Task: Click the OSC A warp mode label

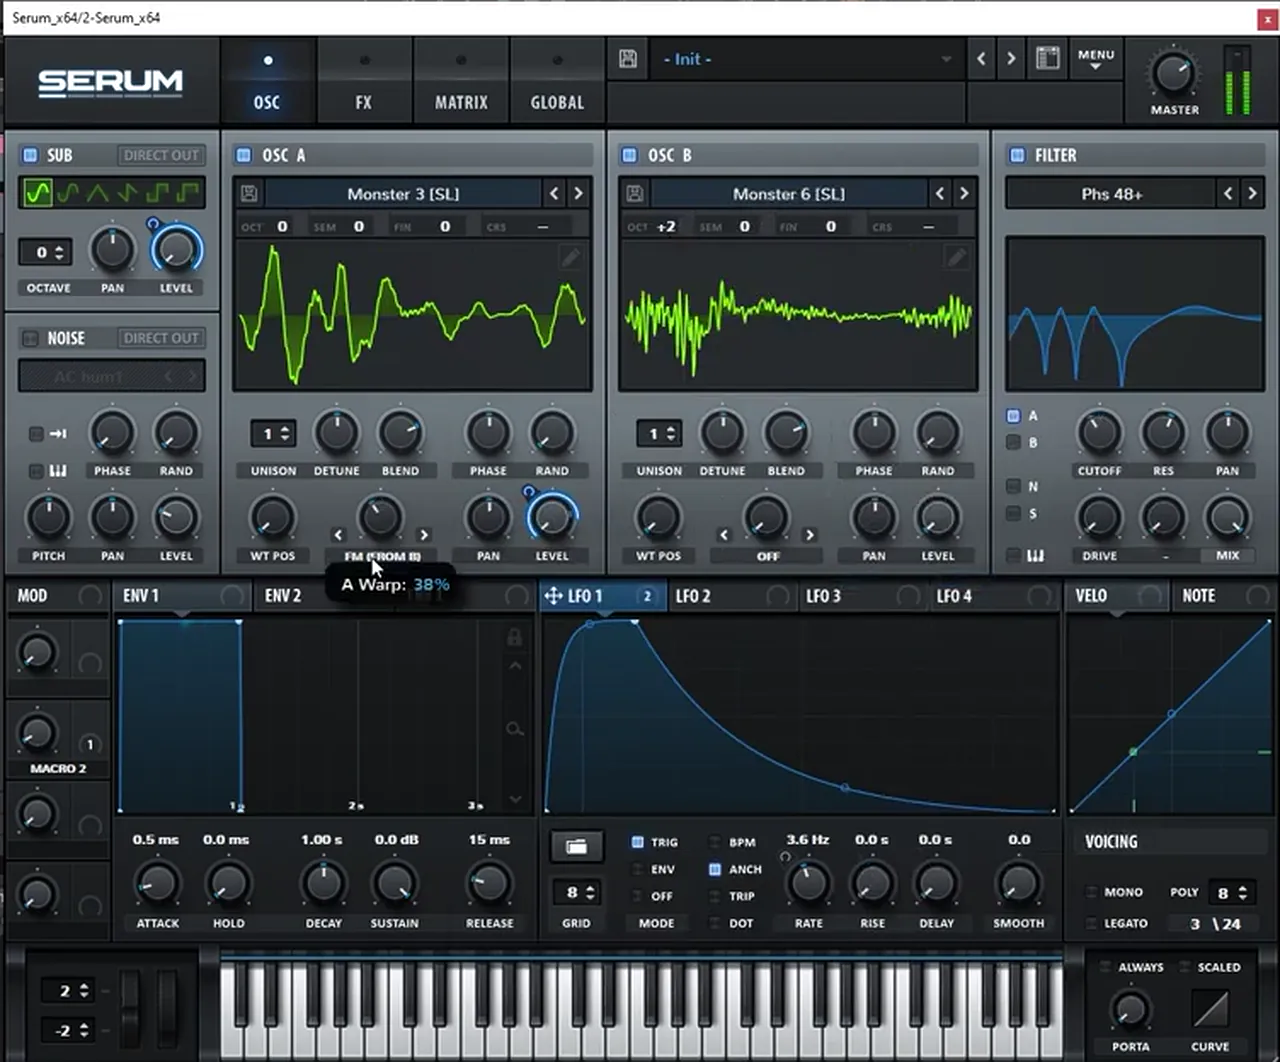Action: [382, 556]
